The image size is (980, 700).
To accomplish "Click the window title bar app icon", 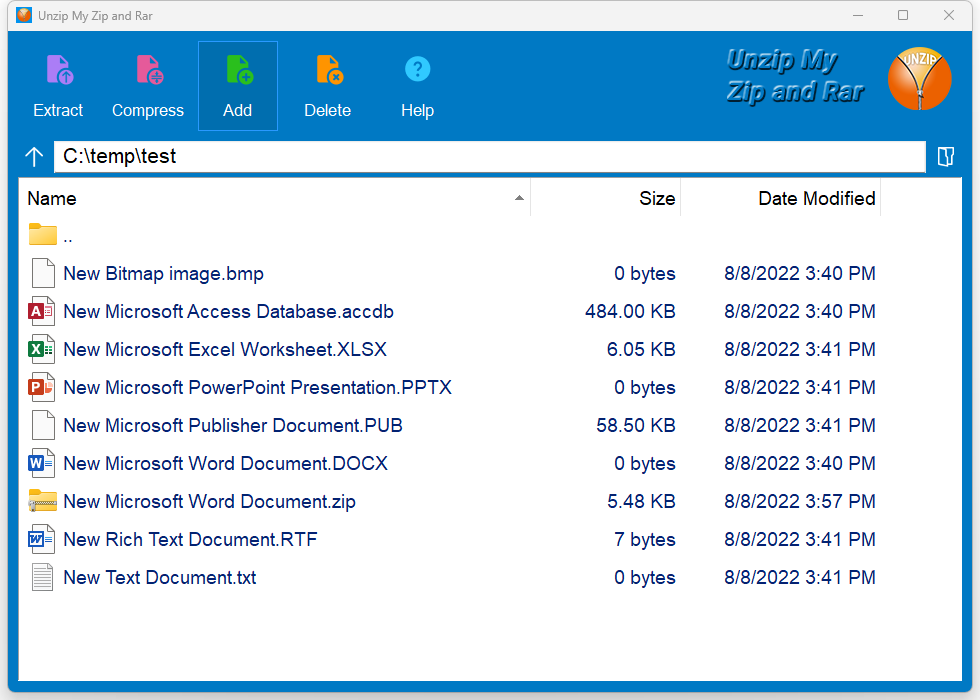I will tap(24, 15).
